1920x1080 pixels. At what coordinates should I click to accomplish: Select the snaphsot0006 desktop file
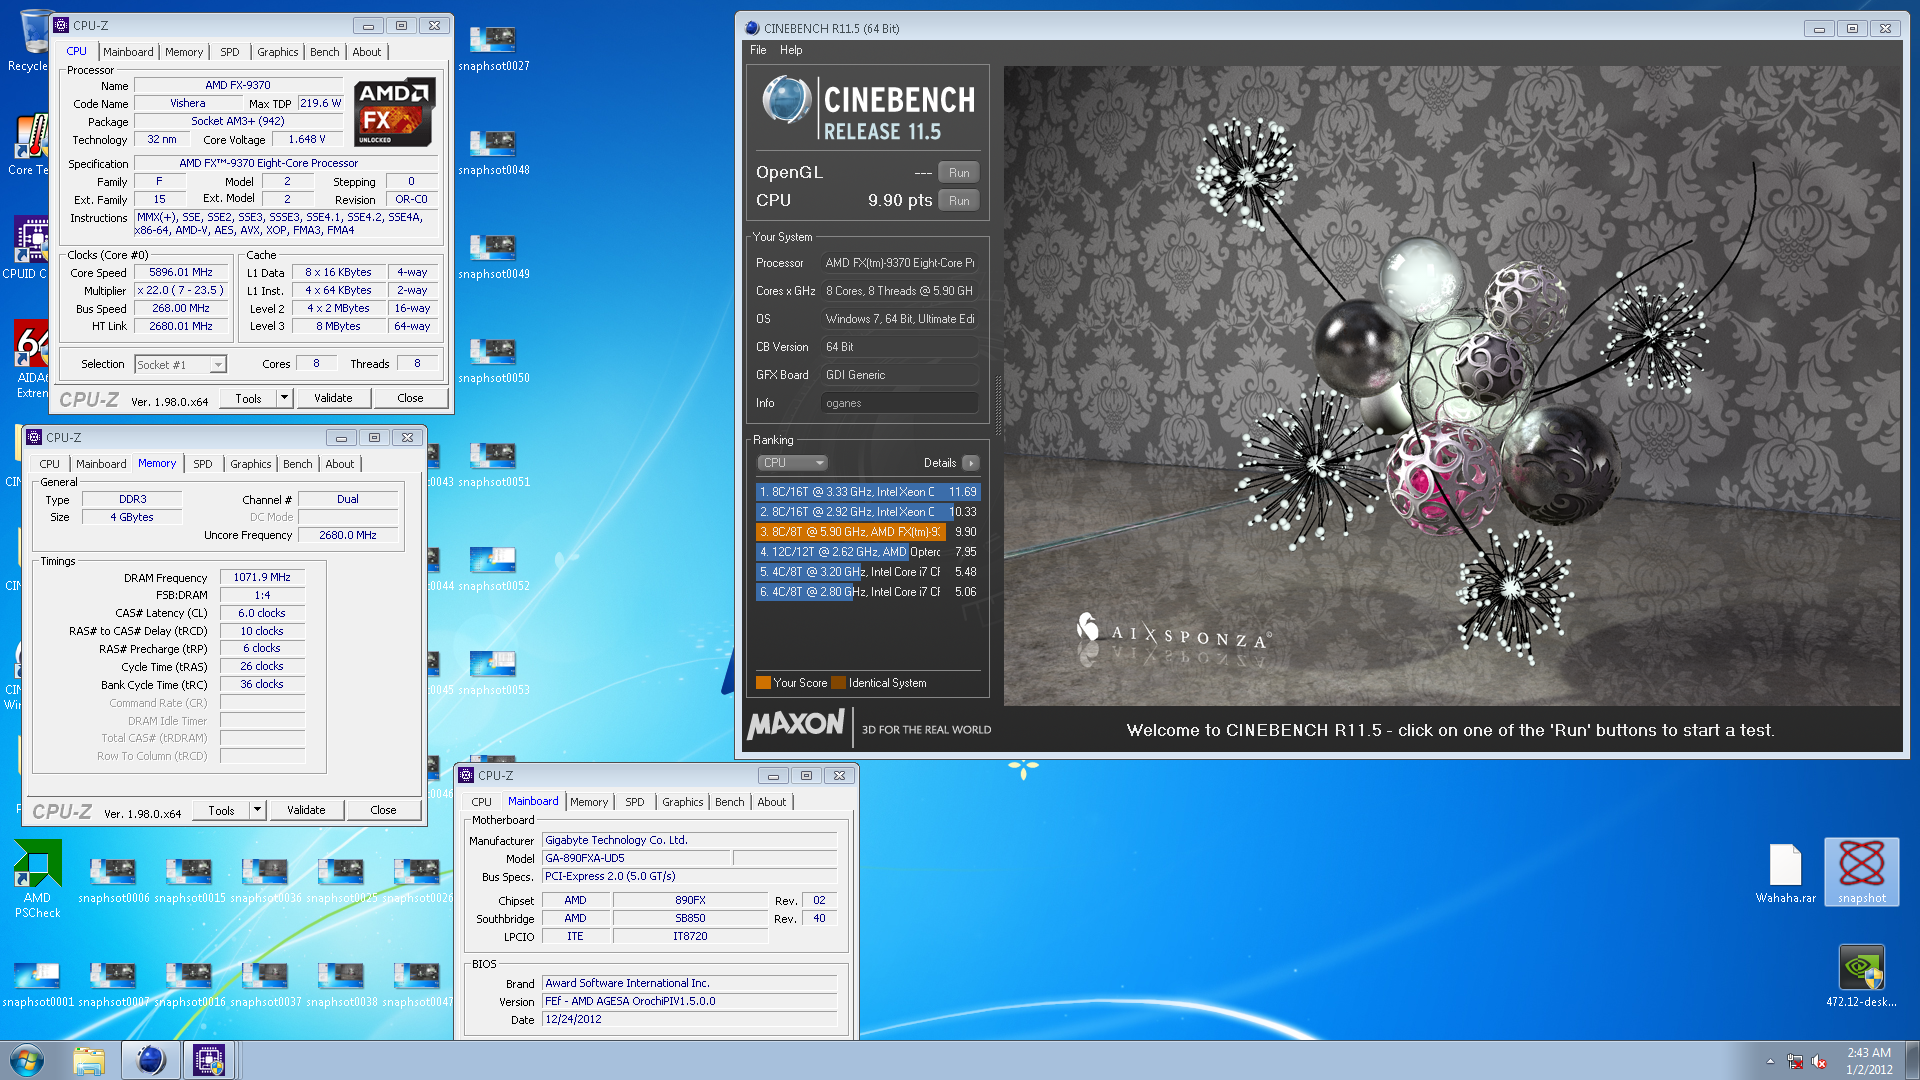tap(113, 880)
